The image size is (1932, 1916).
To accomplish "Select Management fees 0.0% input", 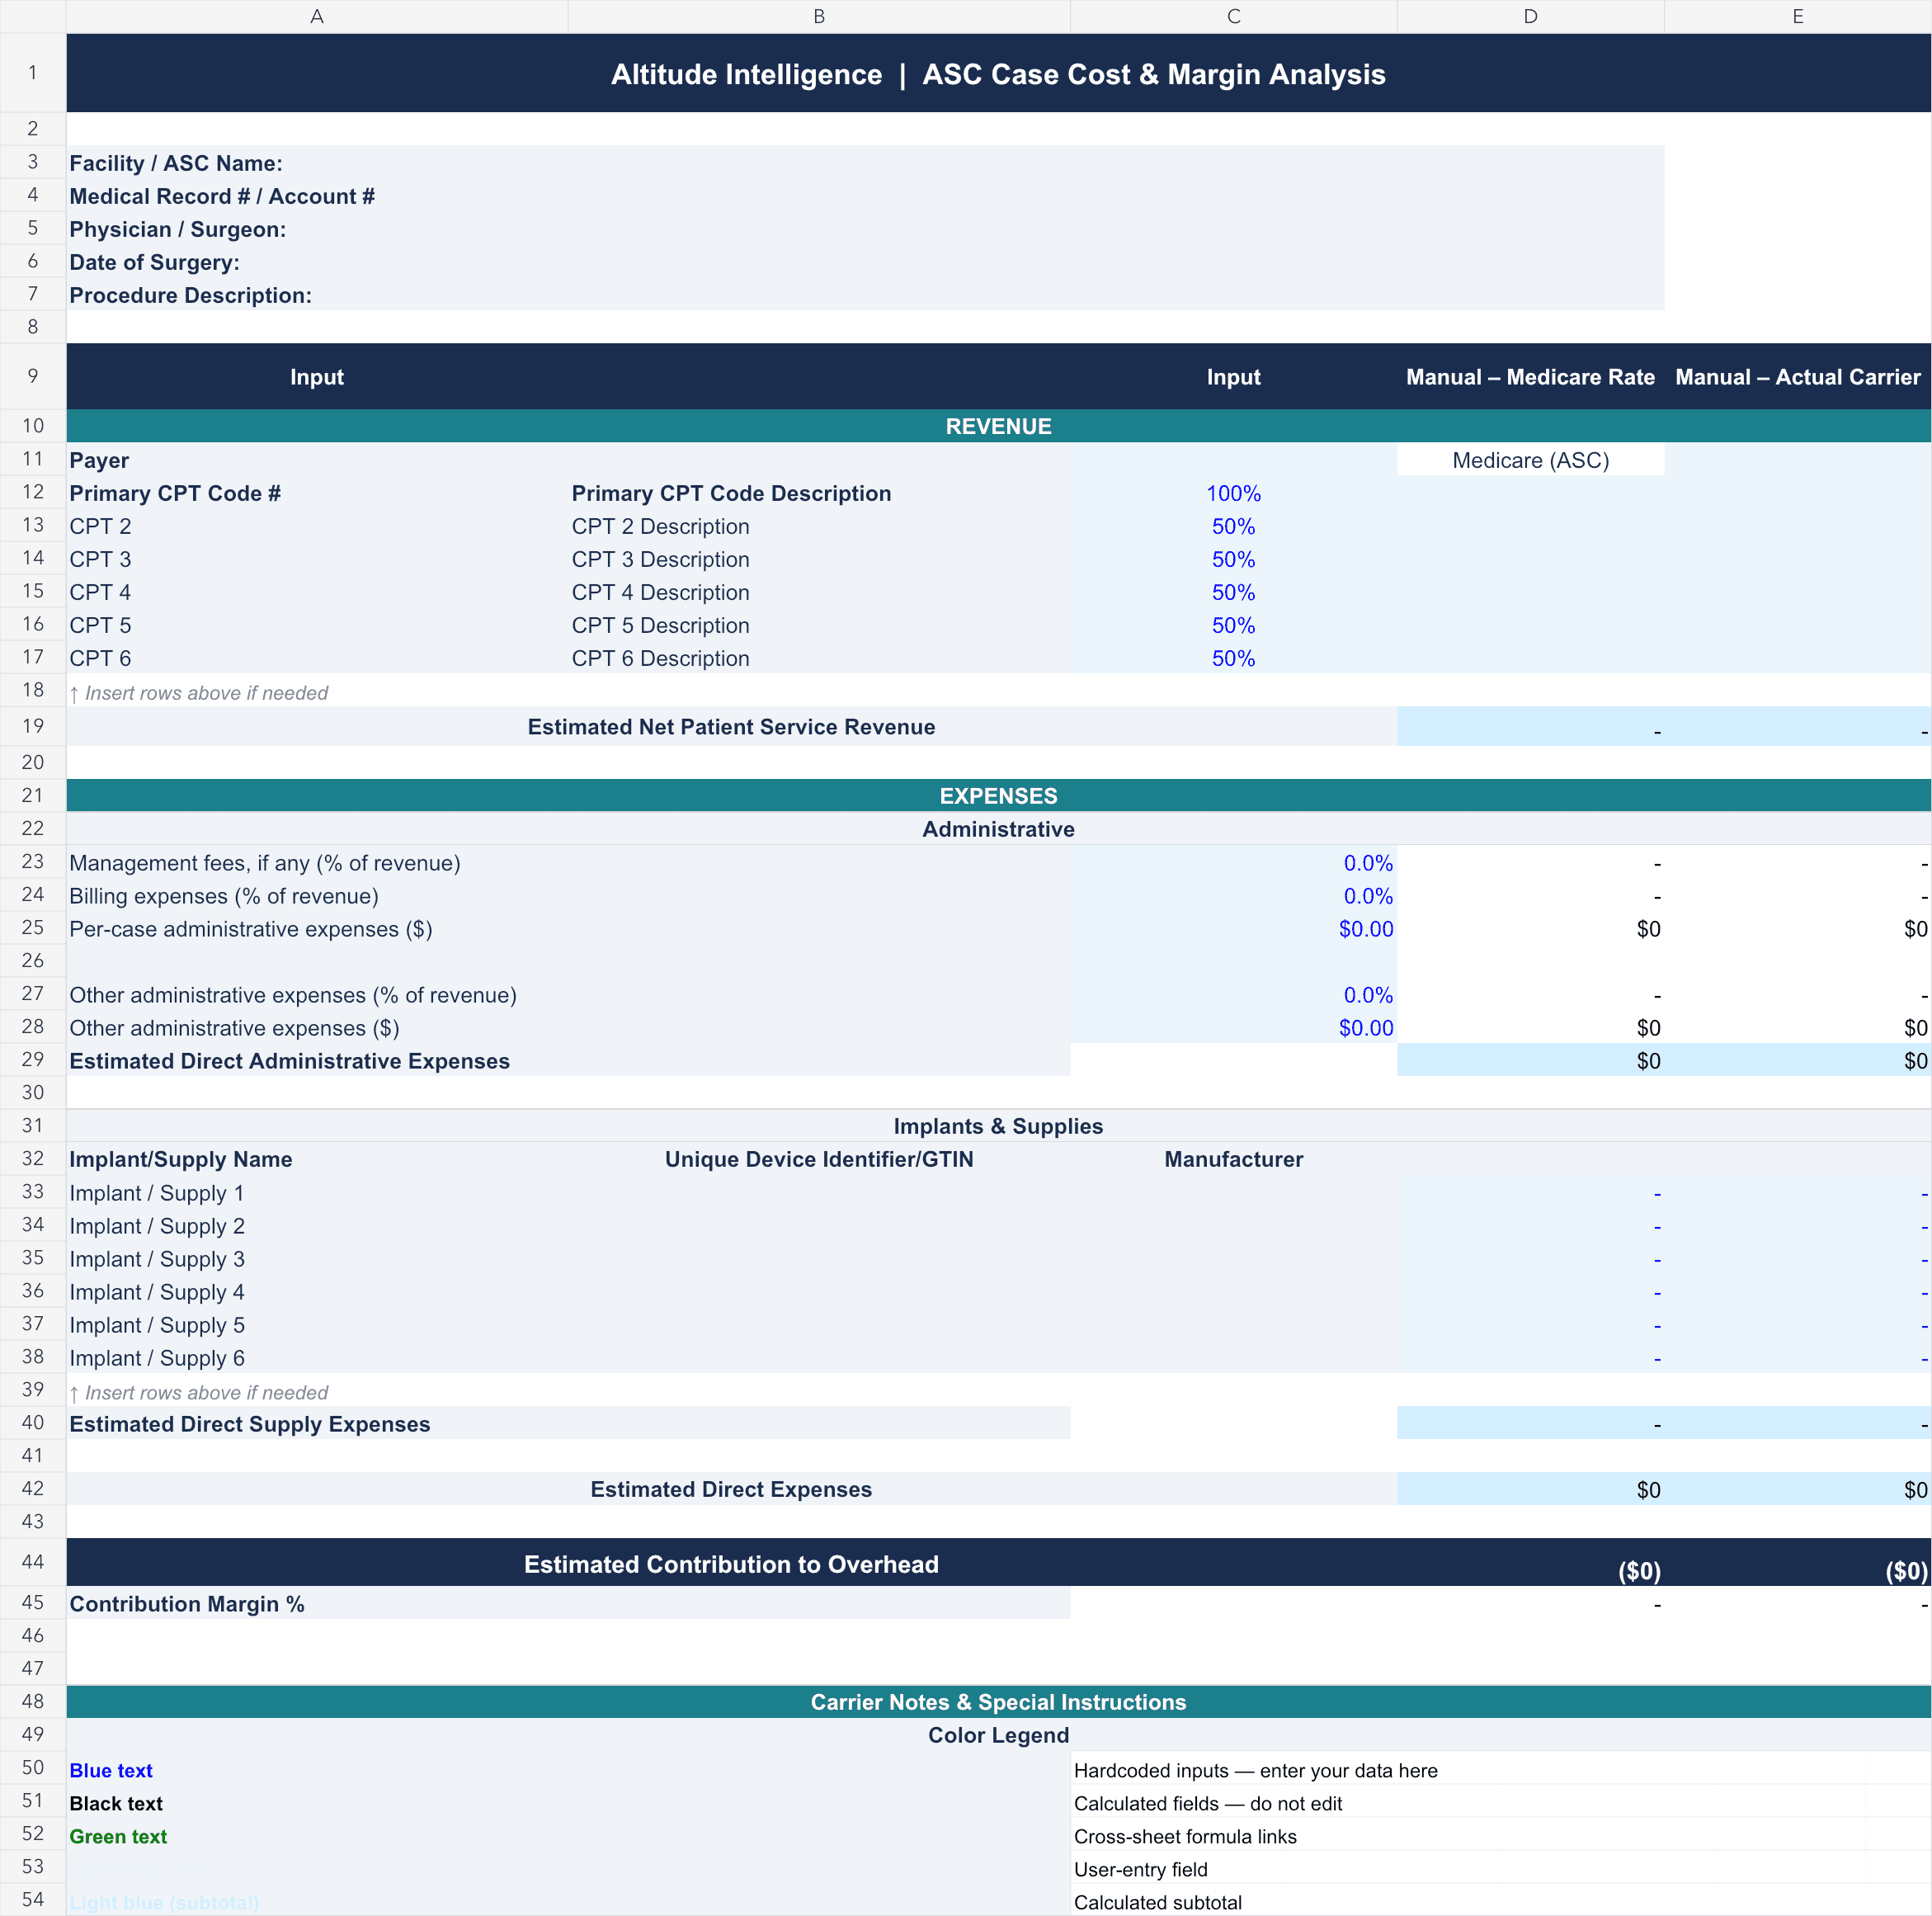I will click(x=1233, y=863).
